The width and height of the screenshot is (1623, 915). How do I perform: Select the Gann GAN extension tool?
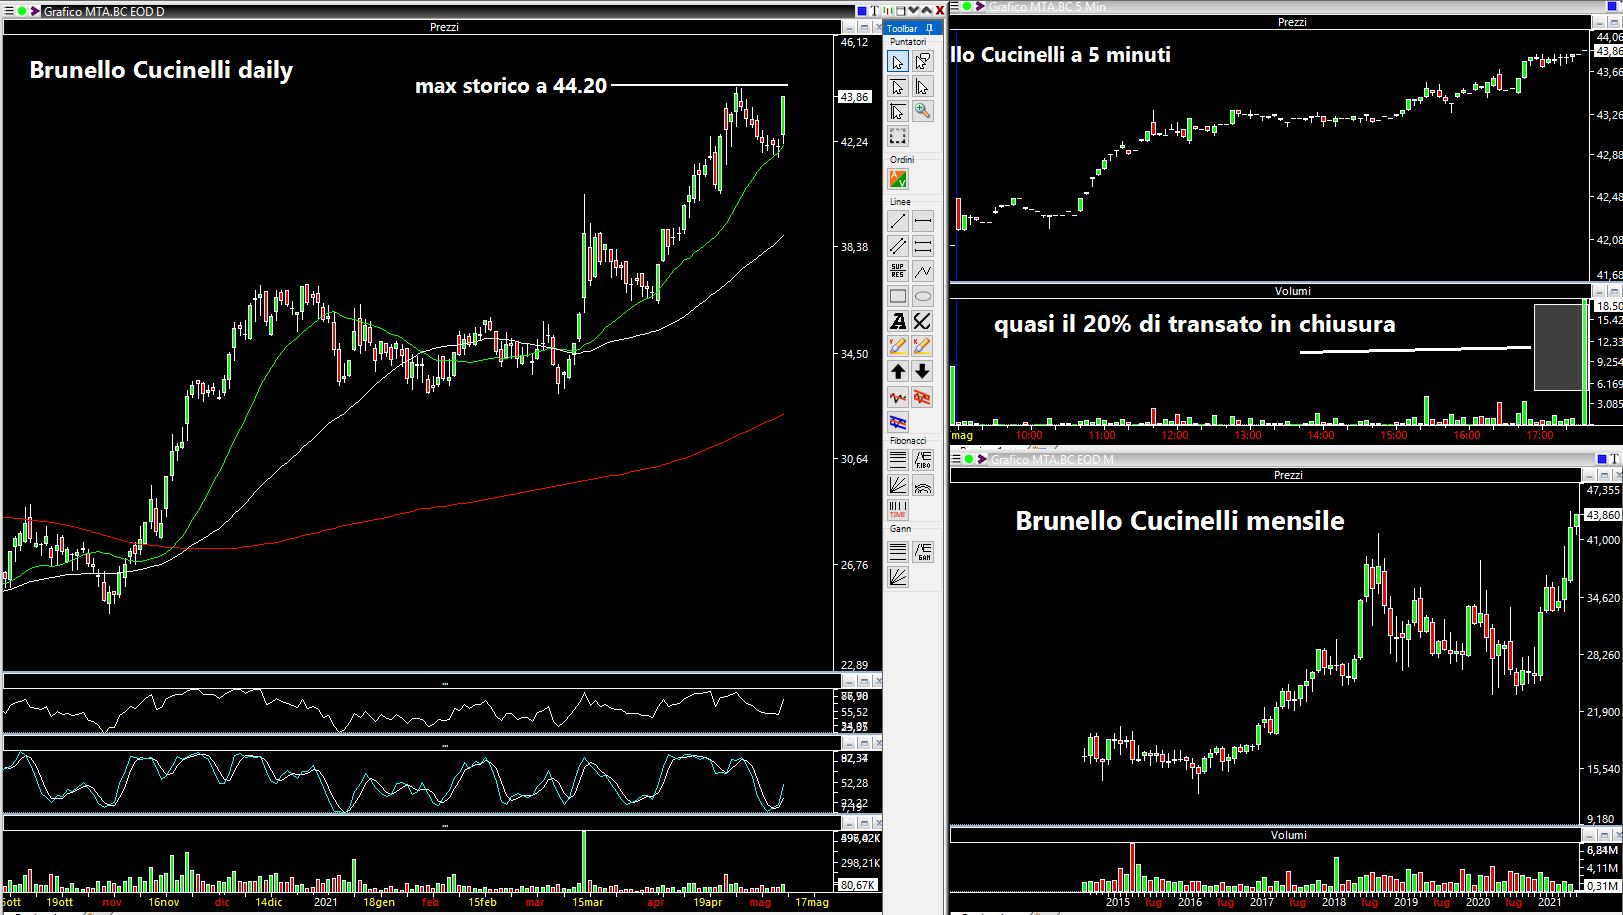[923, 551]
